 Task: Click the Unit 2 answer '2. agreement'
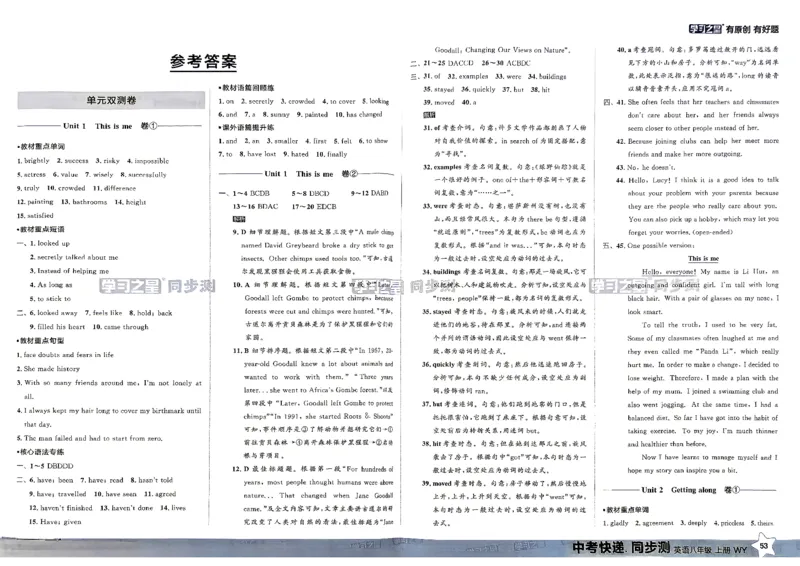(655, 523)
